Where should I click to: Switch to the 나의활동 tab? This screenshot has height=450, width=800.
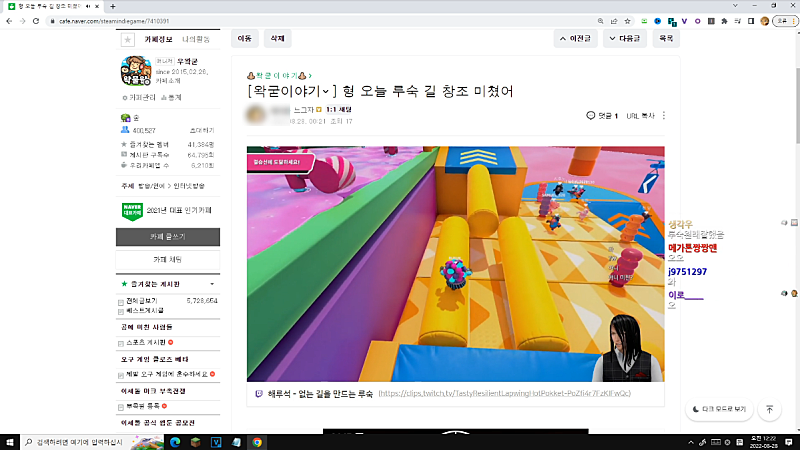click(x=196, y=39)
